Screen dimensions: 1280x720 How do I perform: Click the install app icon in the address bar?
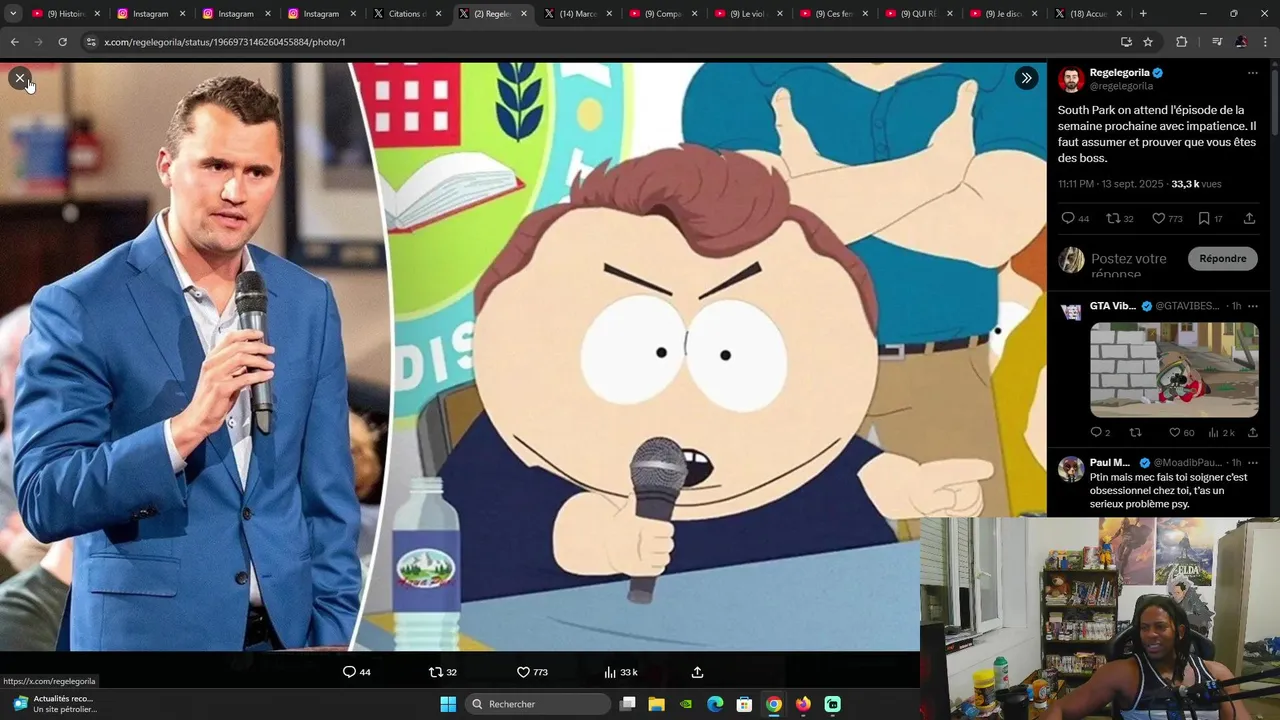(1126, 42)
